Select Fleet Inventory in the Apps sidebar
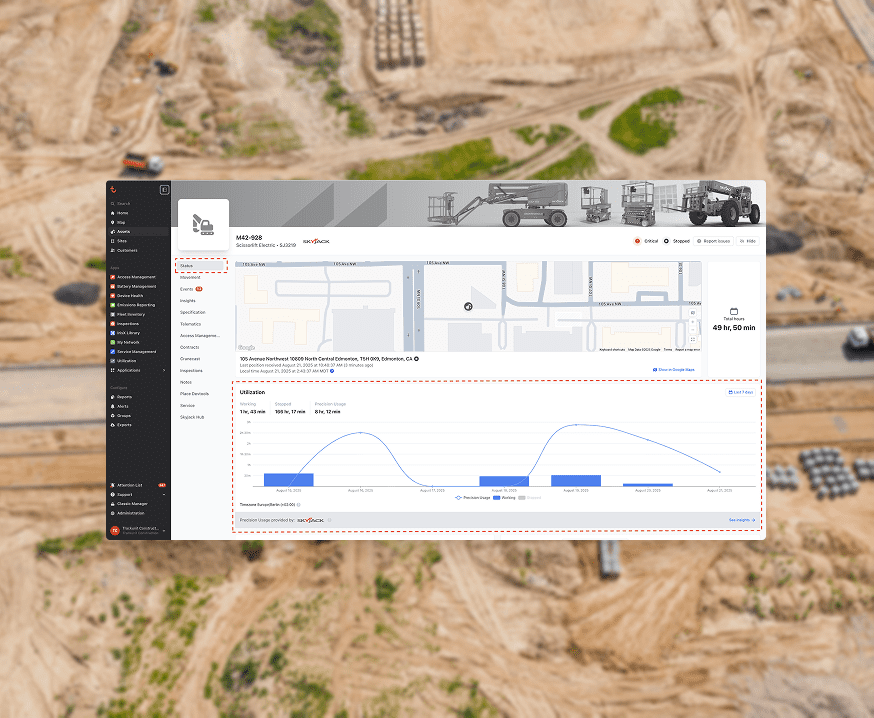 pyautogui.click(x=130, y=315)
